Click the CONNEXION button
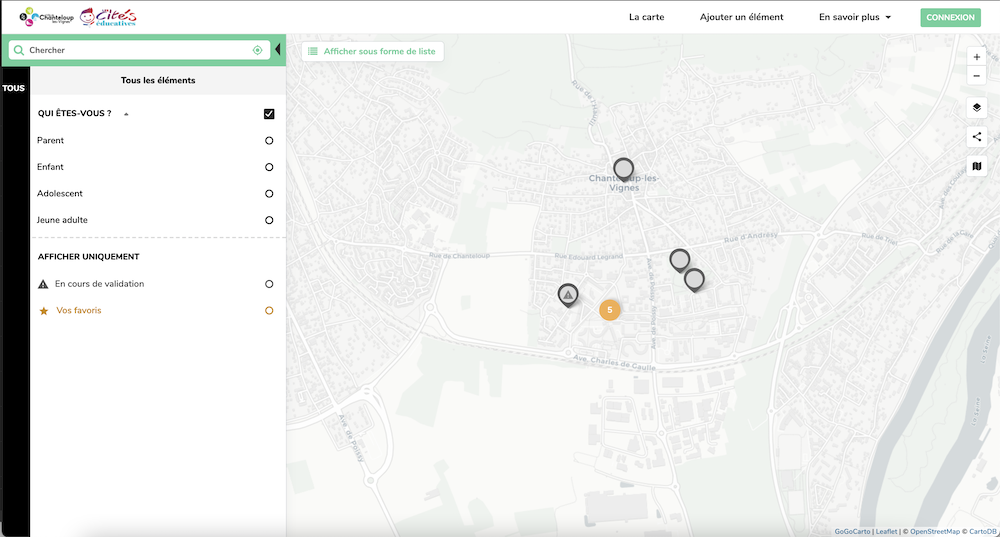 click(950, 17)
